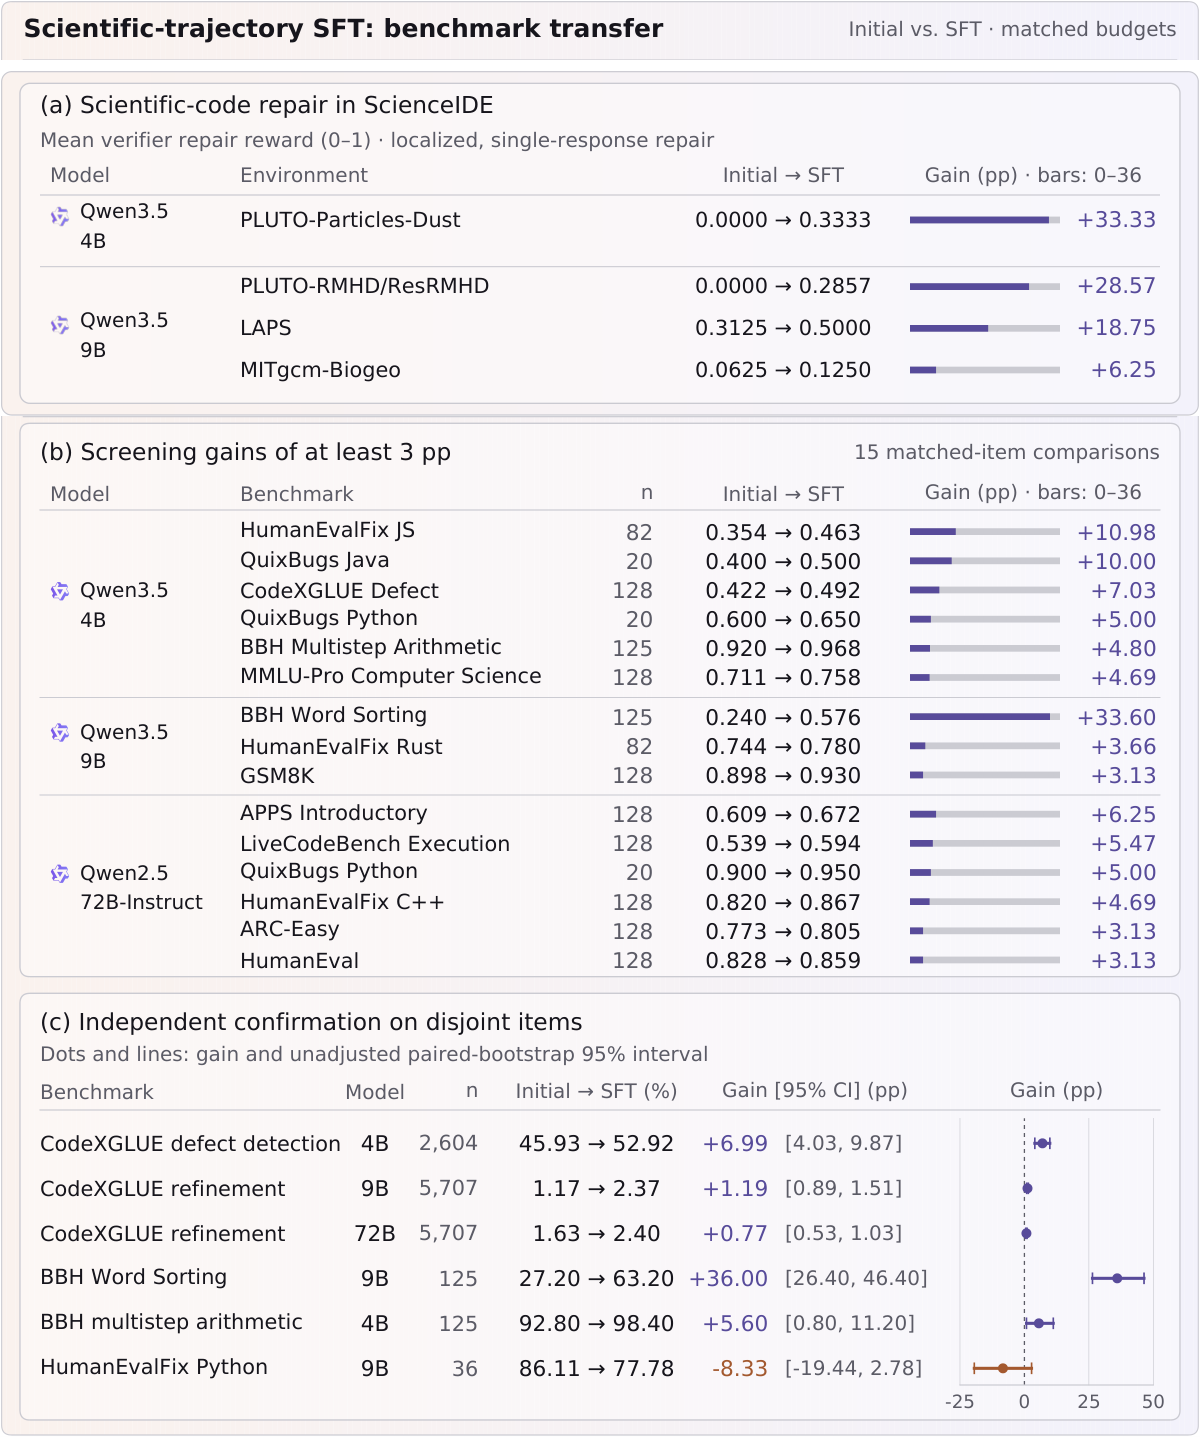
Task: Click the '+33.60' gain value
Action: (1116, 718)
